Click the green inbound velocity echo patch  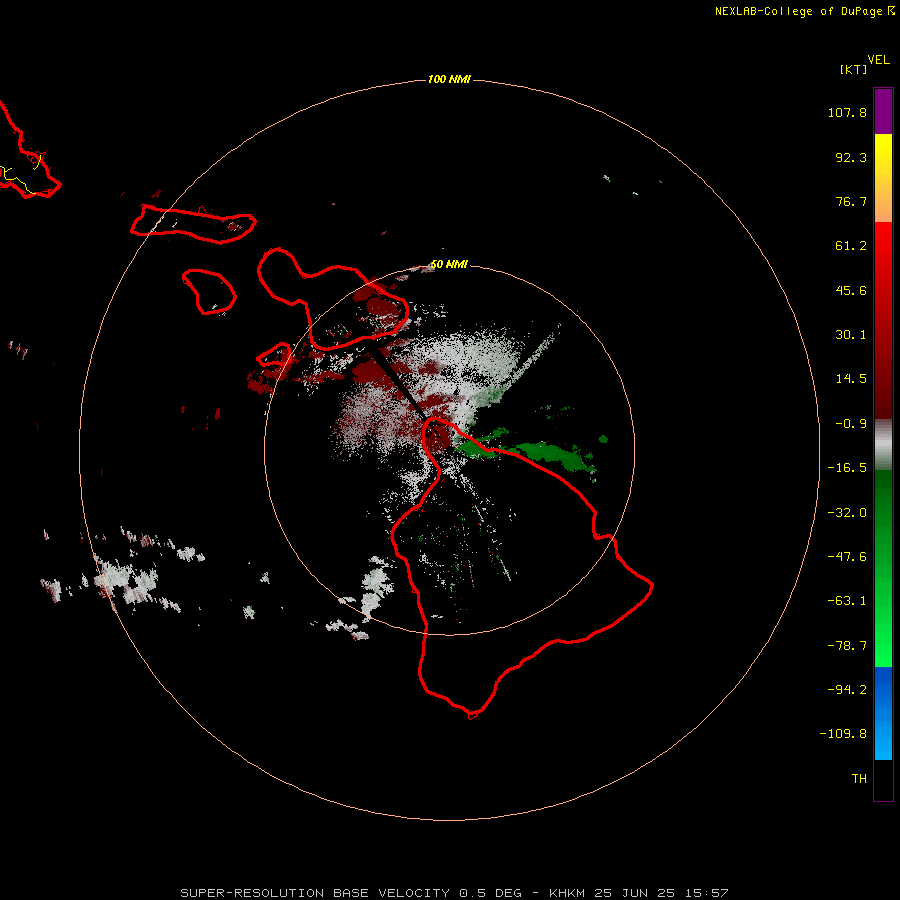coord(551,455)
